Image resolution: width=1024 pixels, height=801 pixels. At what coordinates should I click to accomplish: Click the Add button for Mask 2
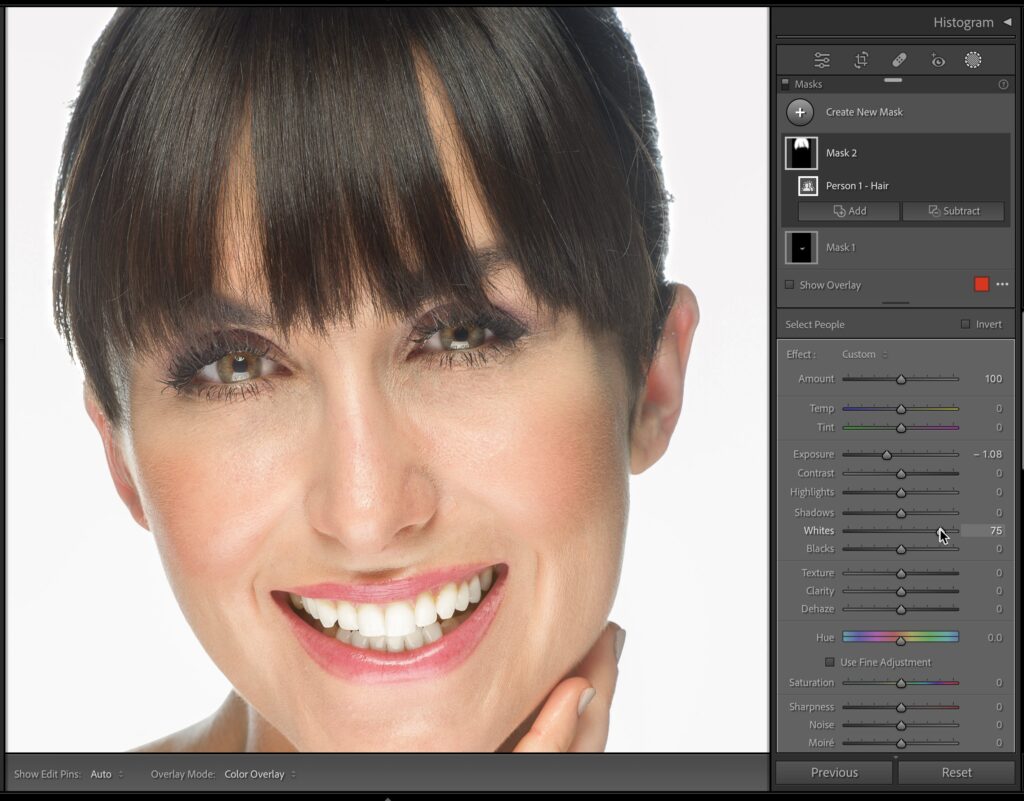pyautogui.click(x=849, y=211)
